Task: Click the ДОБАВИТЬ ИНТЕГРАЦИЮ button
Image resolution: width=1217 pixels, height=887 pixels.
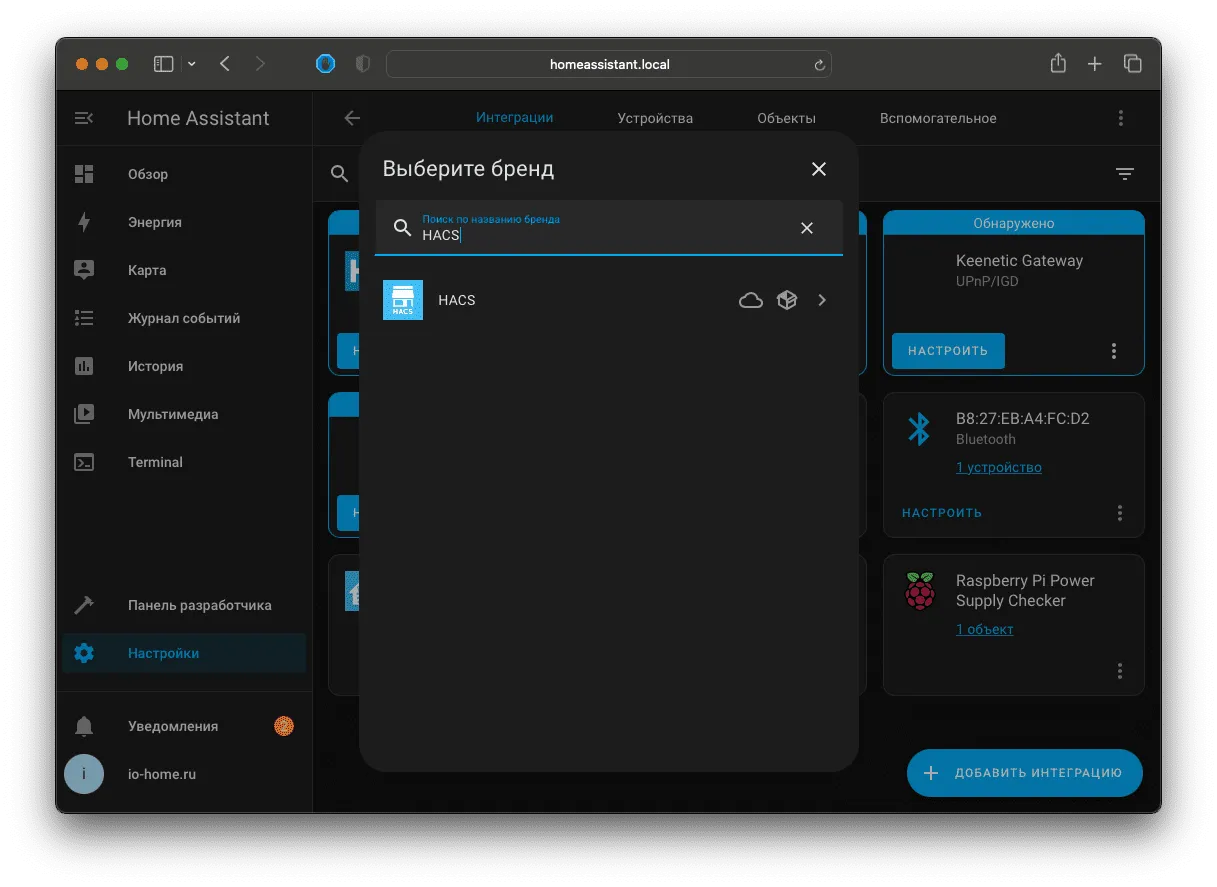Action: tap(1025, 773)
